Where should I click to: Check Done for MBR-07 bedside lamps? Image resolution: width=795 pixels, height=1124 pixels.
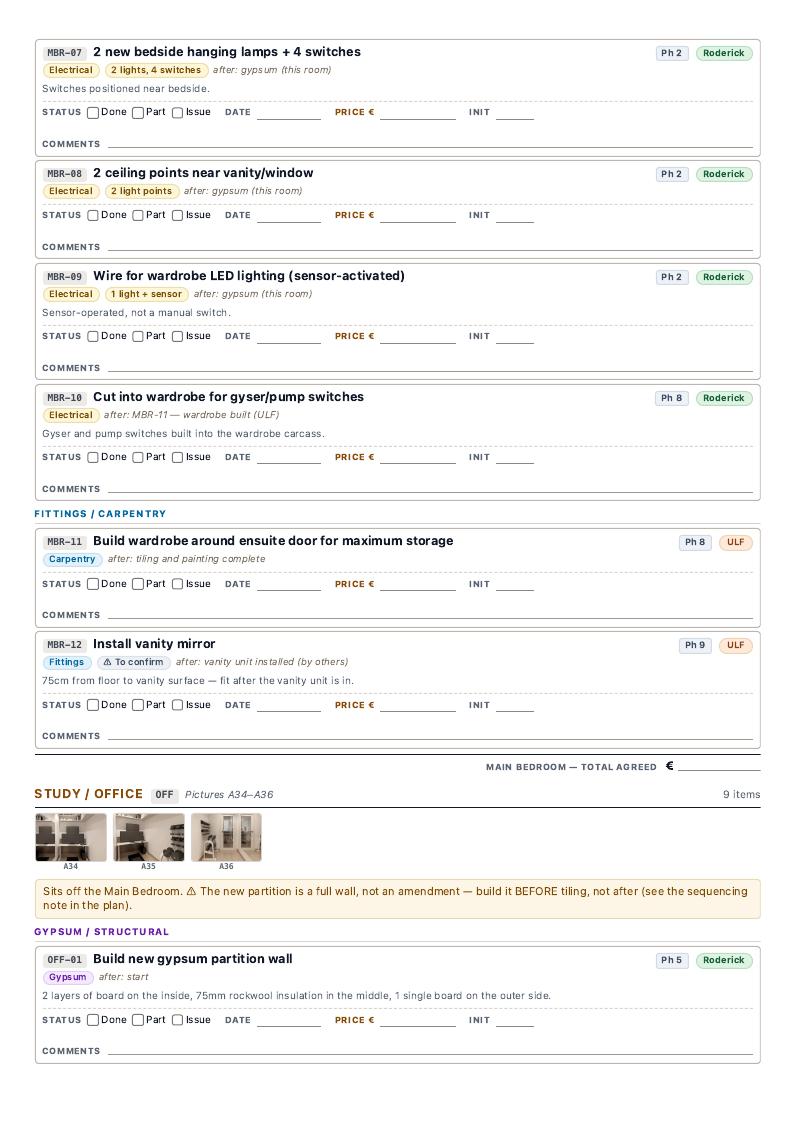tap(92, 113)
